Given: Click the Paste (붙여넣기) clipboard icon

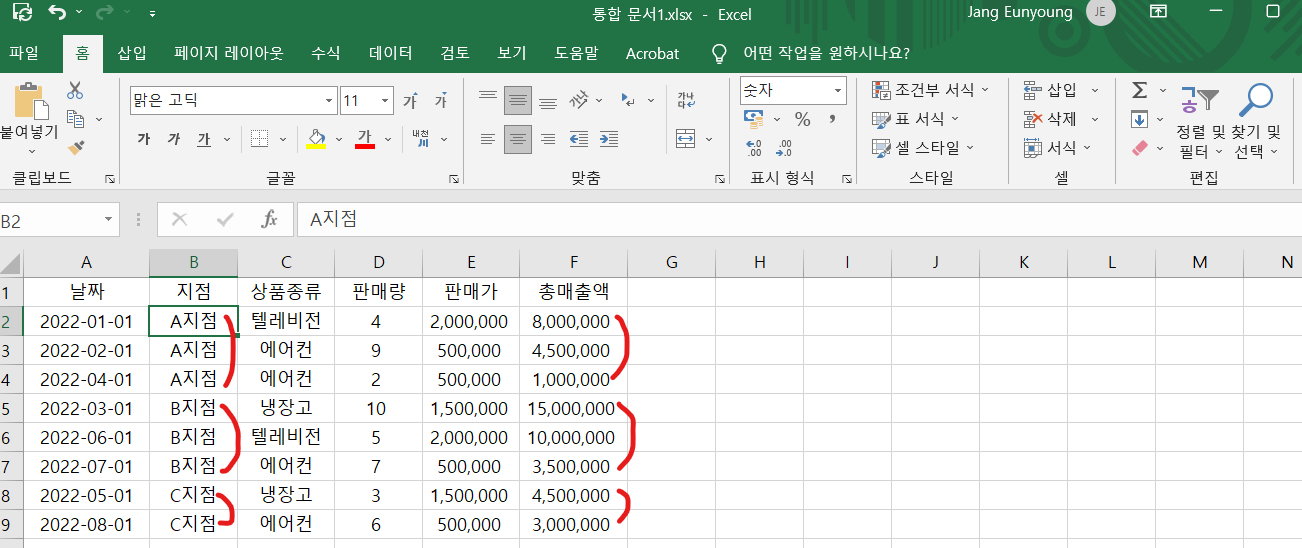Looking at the screenshot, I should (x=30, y=102).
